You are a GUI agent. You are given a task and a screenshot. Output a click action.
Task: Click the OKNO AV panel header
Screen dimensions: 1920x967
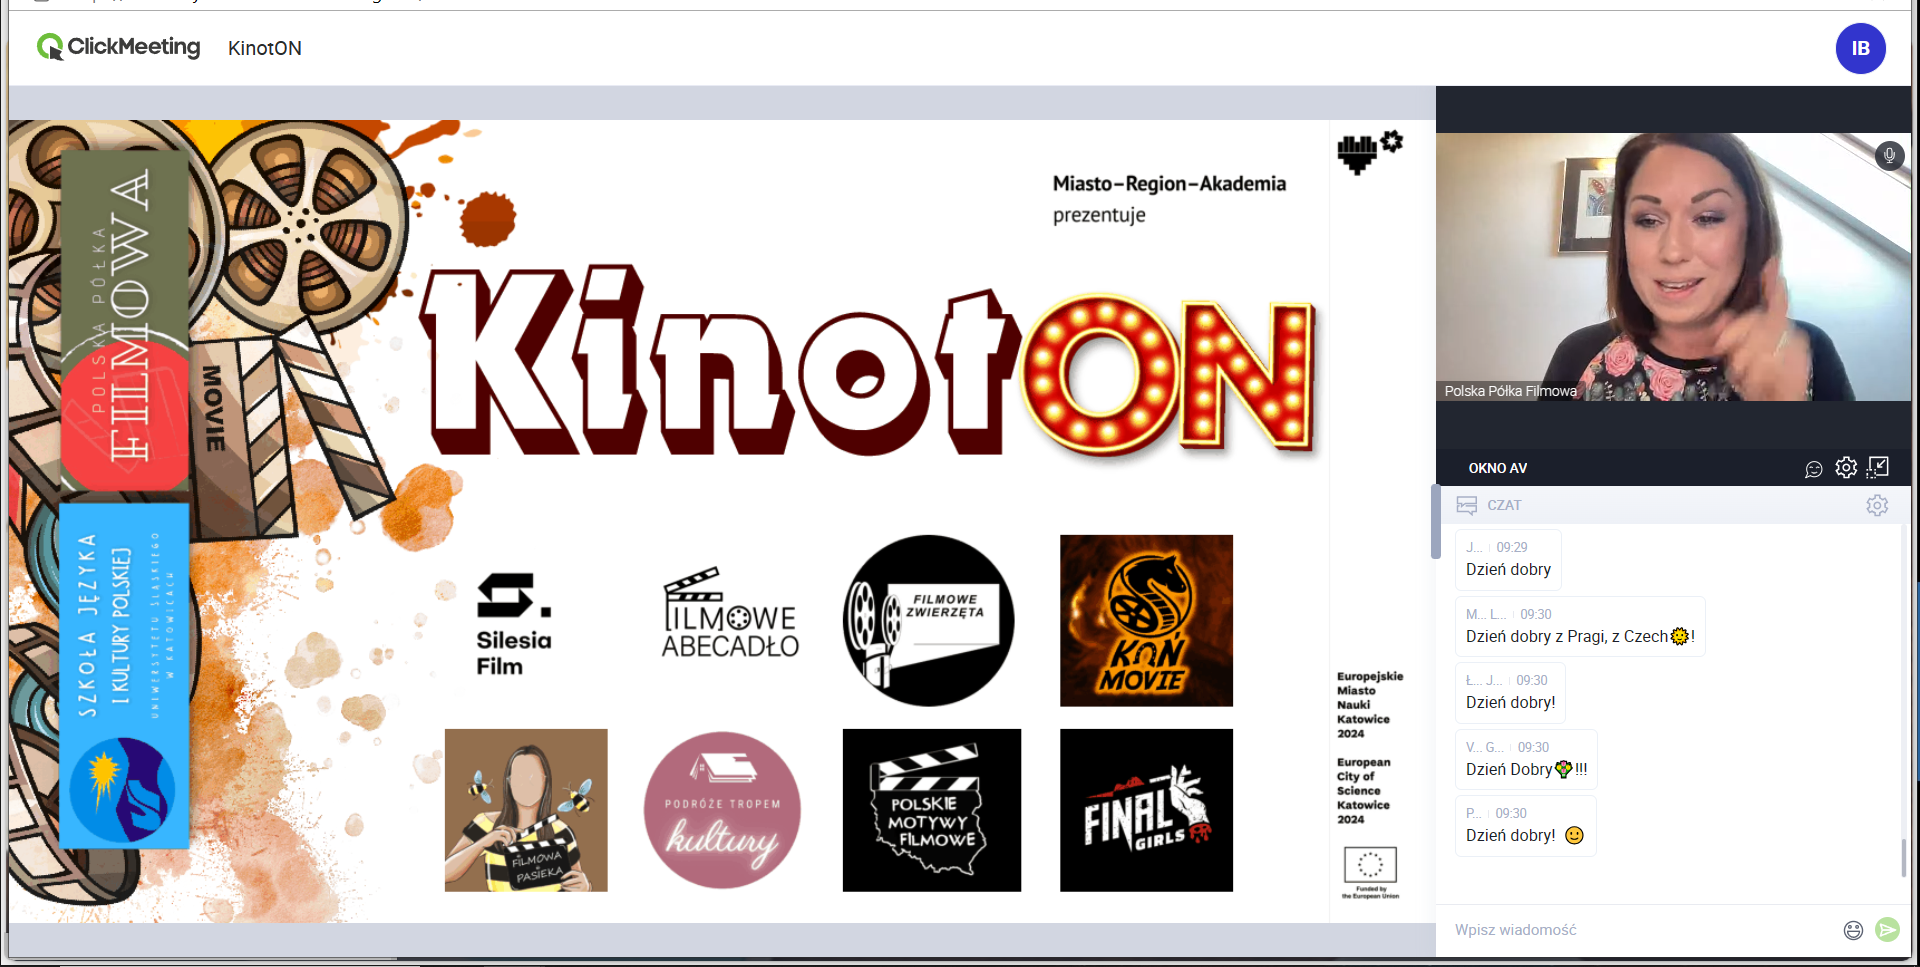[x=1498, y=468]
